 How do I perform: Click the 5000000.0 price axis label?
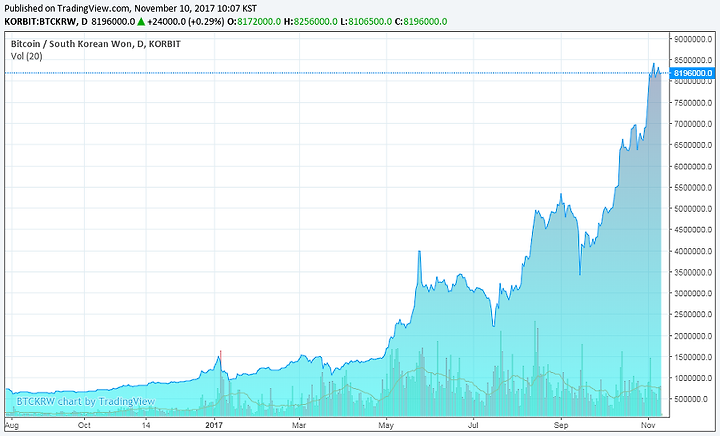(x=693, y=209)
